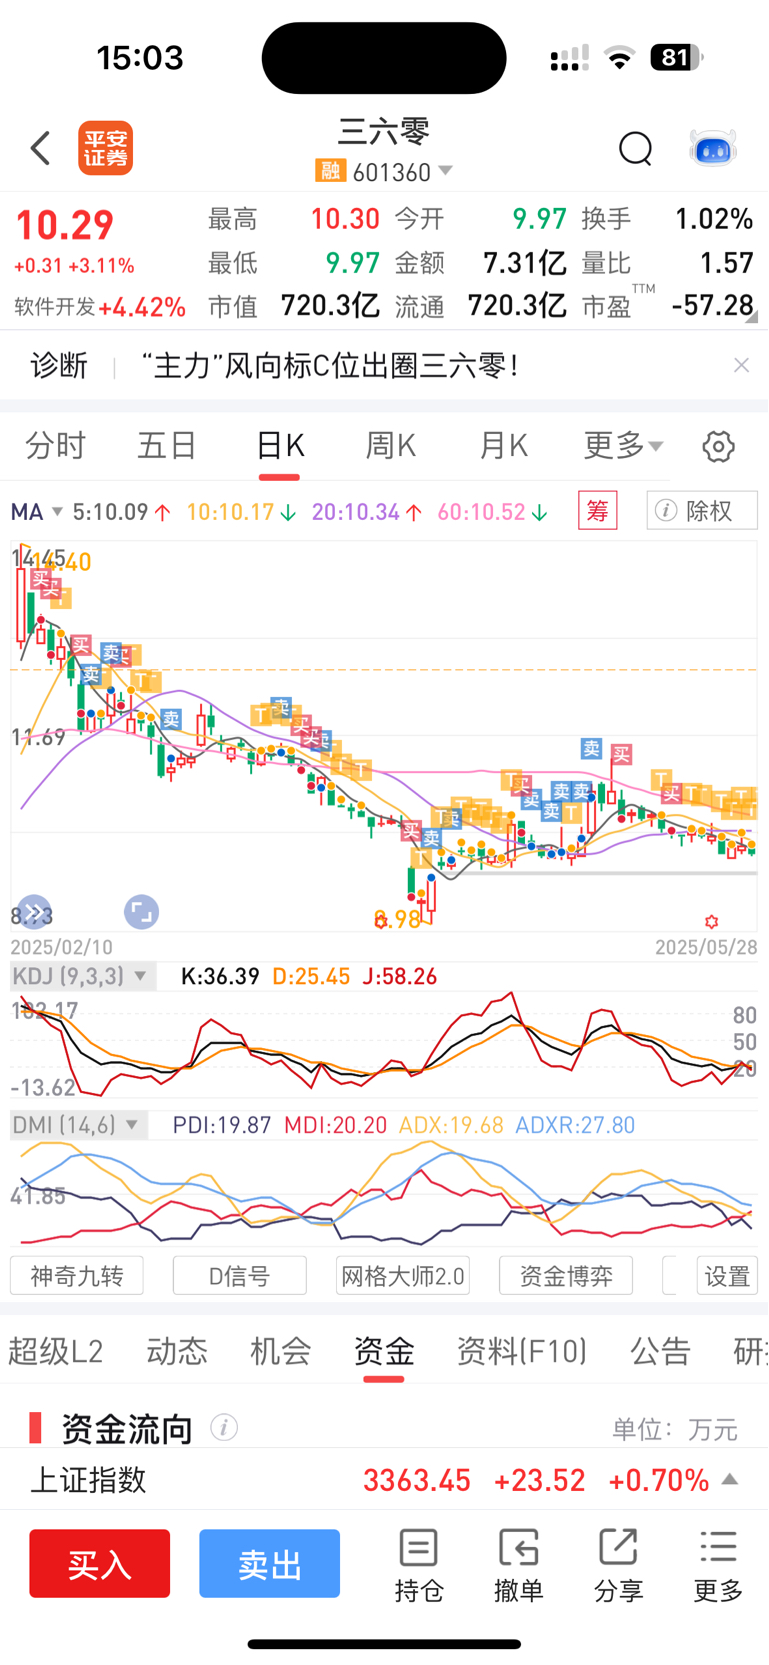Select the 周K chart tab

[390, 445]
